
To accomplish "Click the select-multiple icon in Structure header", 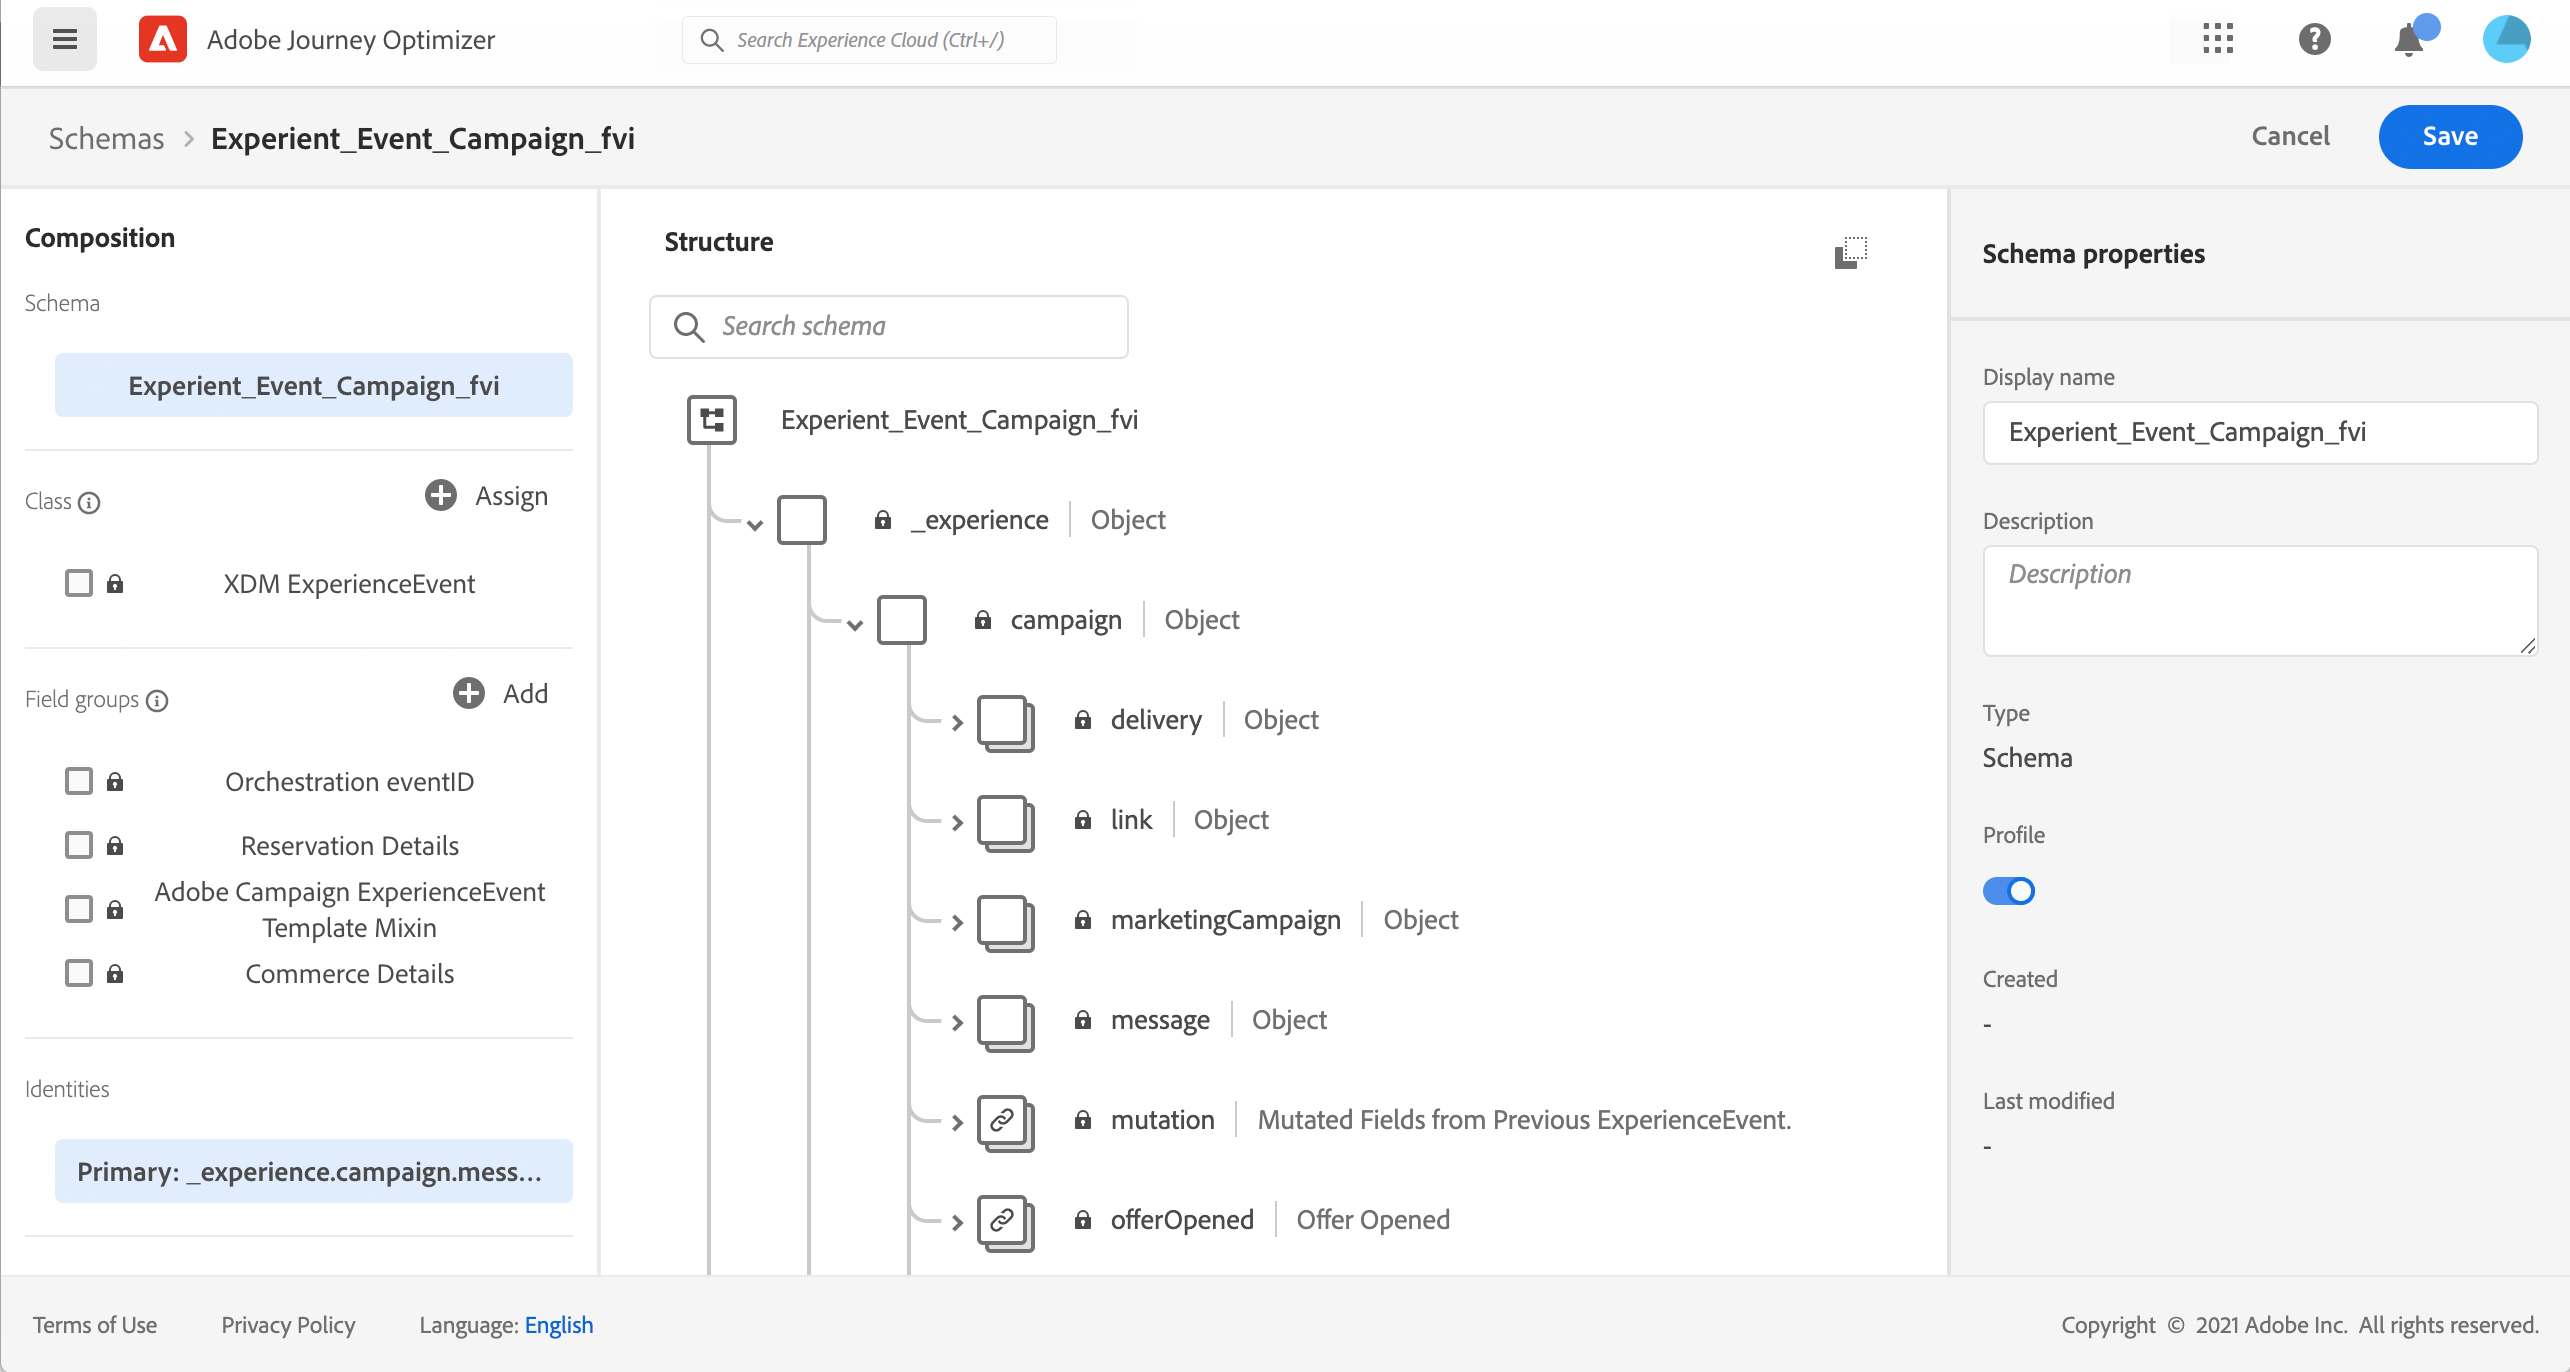I will (x=1851, y=253).
